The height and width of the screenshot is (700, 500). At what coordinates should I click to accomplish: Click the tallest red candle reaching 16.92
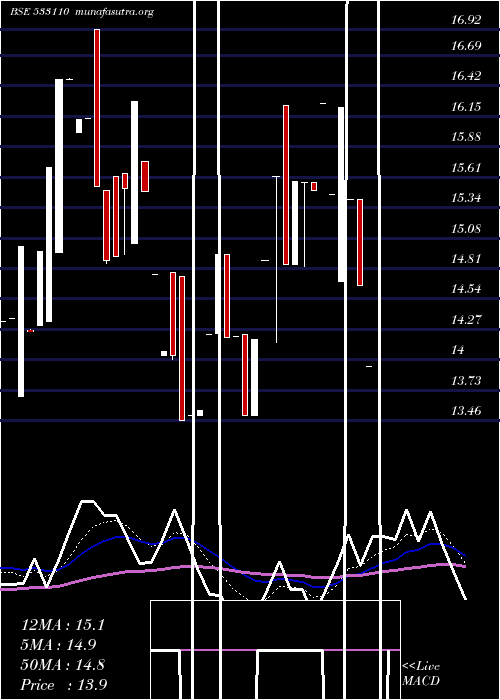click(97, 108)
